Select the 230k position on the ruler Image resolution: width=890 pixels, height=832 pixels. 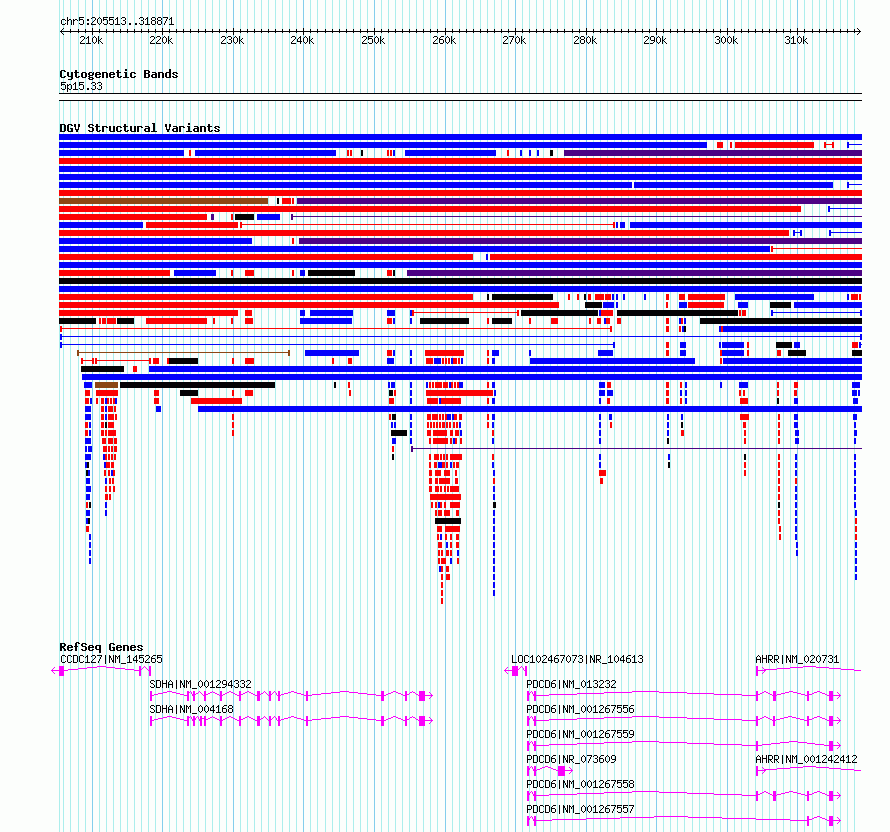pos(232,40)
